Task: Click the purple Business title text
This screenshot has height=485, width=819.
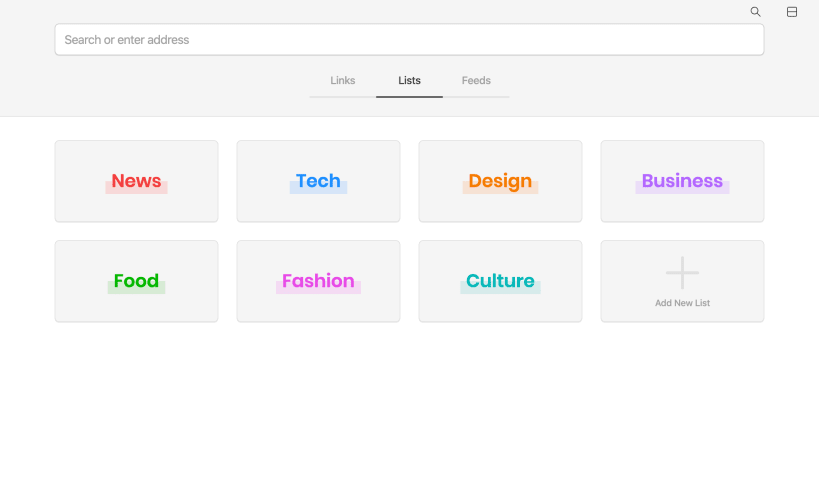Action: coord(682,181)
